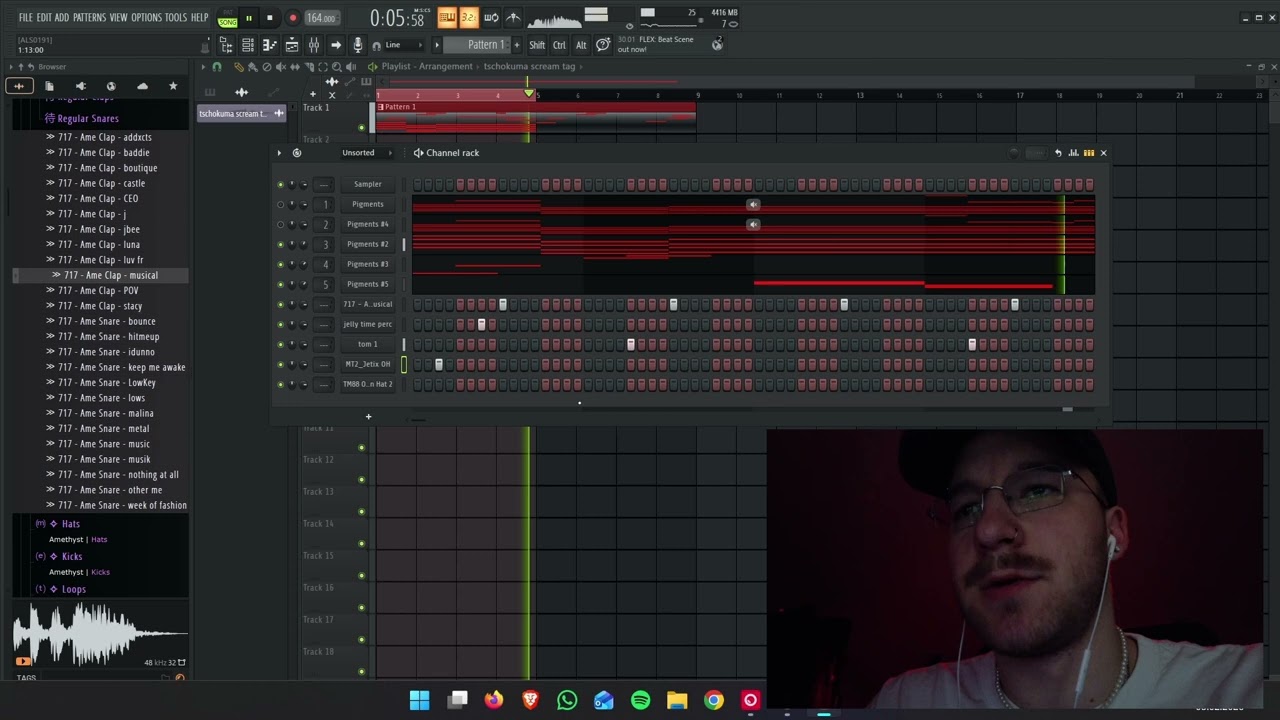
Task: Unmute the Pigments #4 channel
Action: point(280,224)
